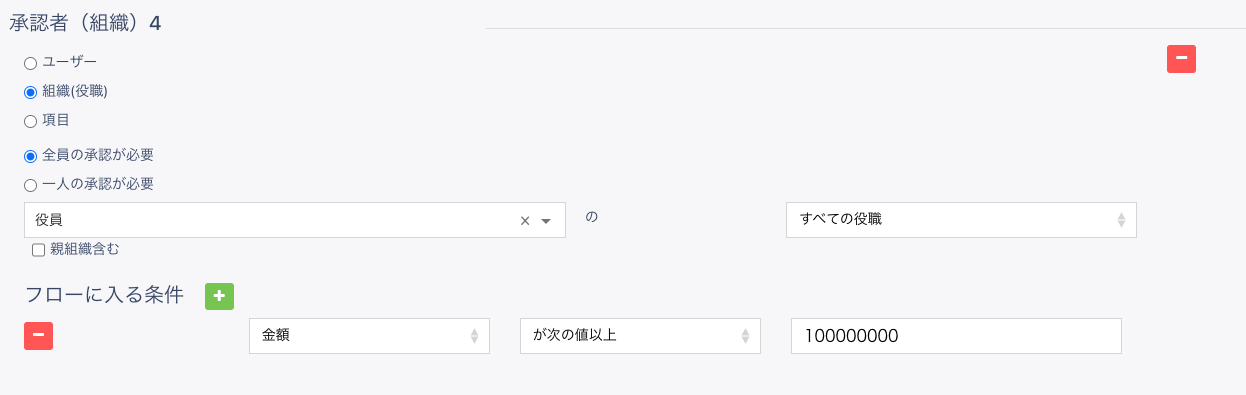Switch to the 一人の承認が必要 radio button
The image size is (1246, 395).
click(30, 185)
